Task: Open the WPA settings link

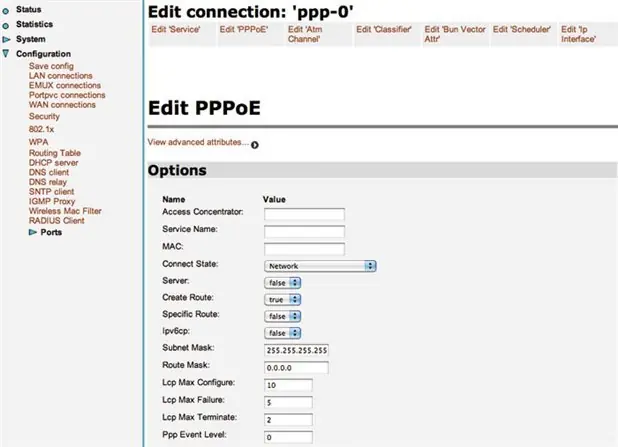Action: pos(39,142)
